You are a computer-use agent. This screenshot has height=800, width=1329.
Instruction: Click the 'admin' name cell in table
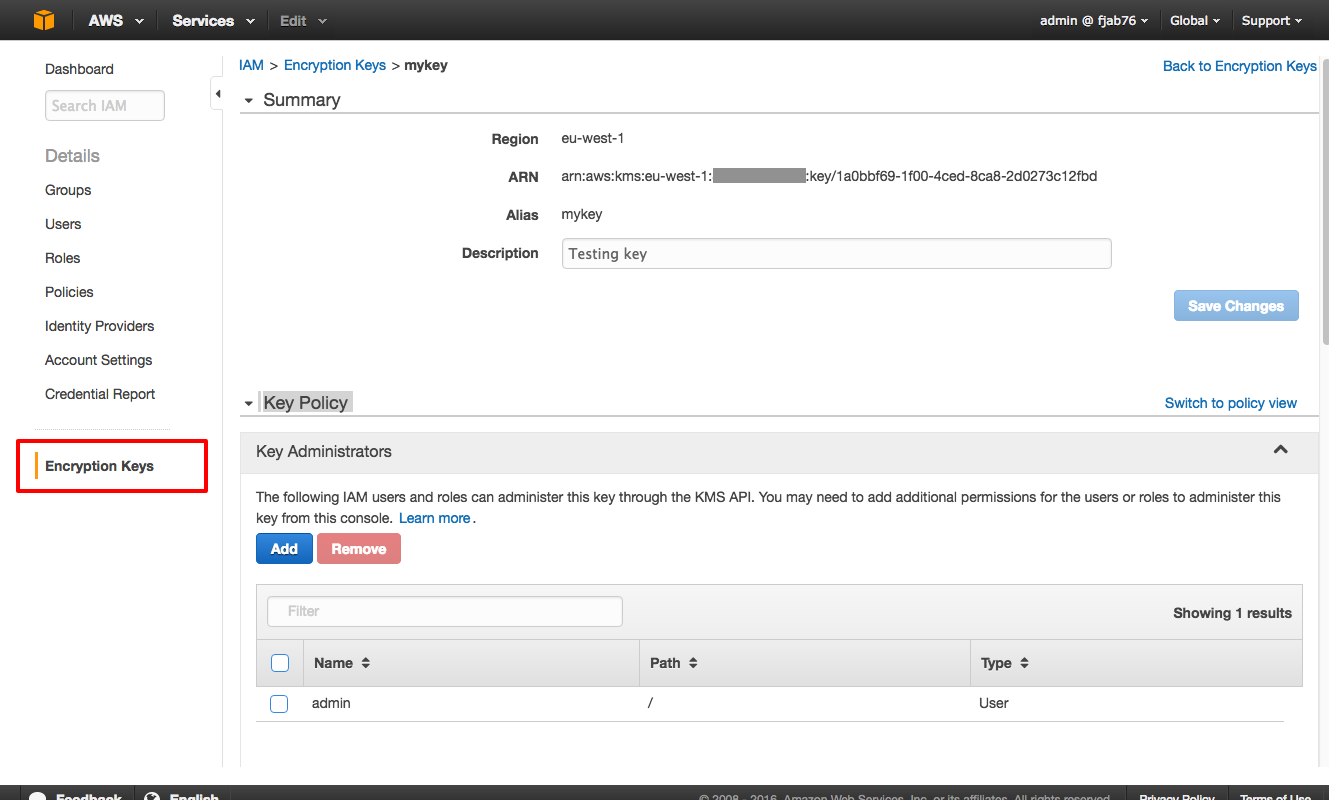tap(331, 703)
